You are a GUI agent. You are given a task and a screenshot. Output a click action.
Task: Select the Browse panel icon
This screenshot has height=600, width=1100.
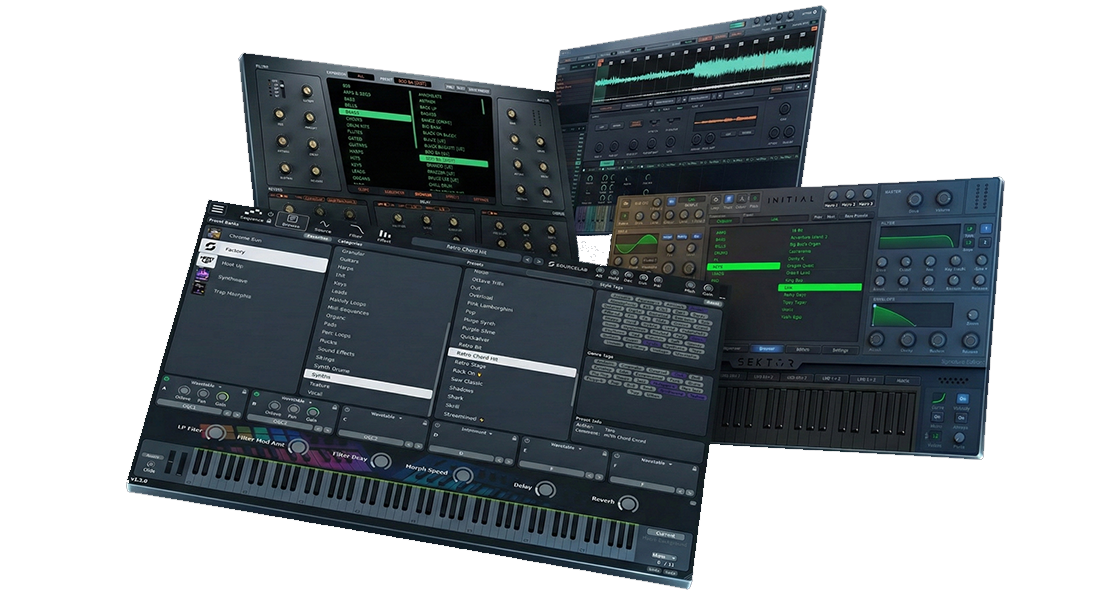pos(291,219)
